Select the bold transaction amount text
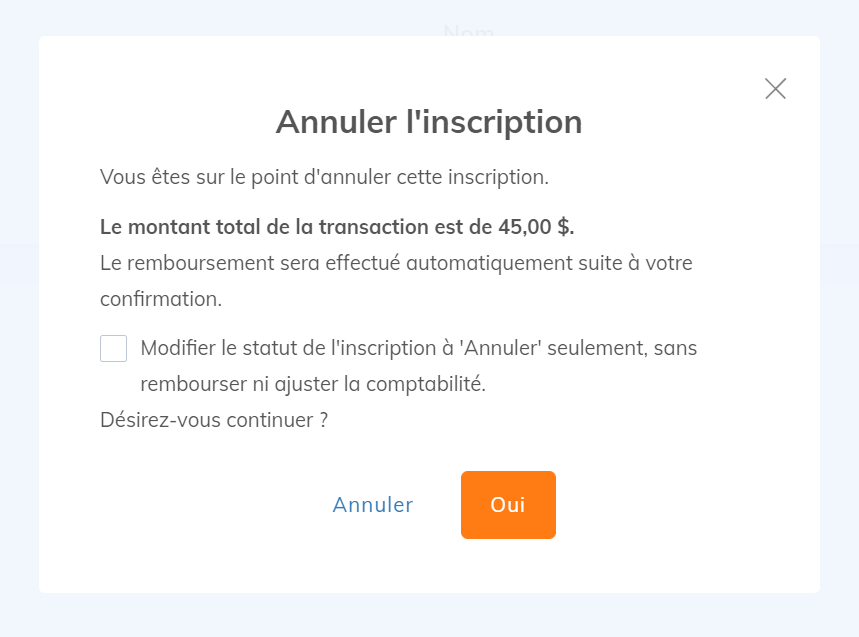The image size is (859, 637). [336, 226]
